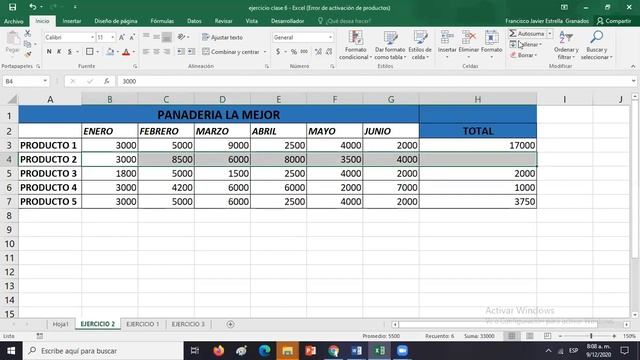Add a new sheet with plus button
This screenshot has width=640, height=360.
point(230,324)
